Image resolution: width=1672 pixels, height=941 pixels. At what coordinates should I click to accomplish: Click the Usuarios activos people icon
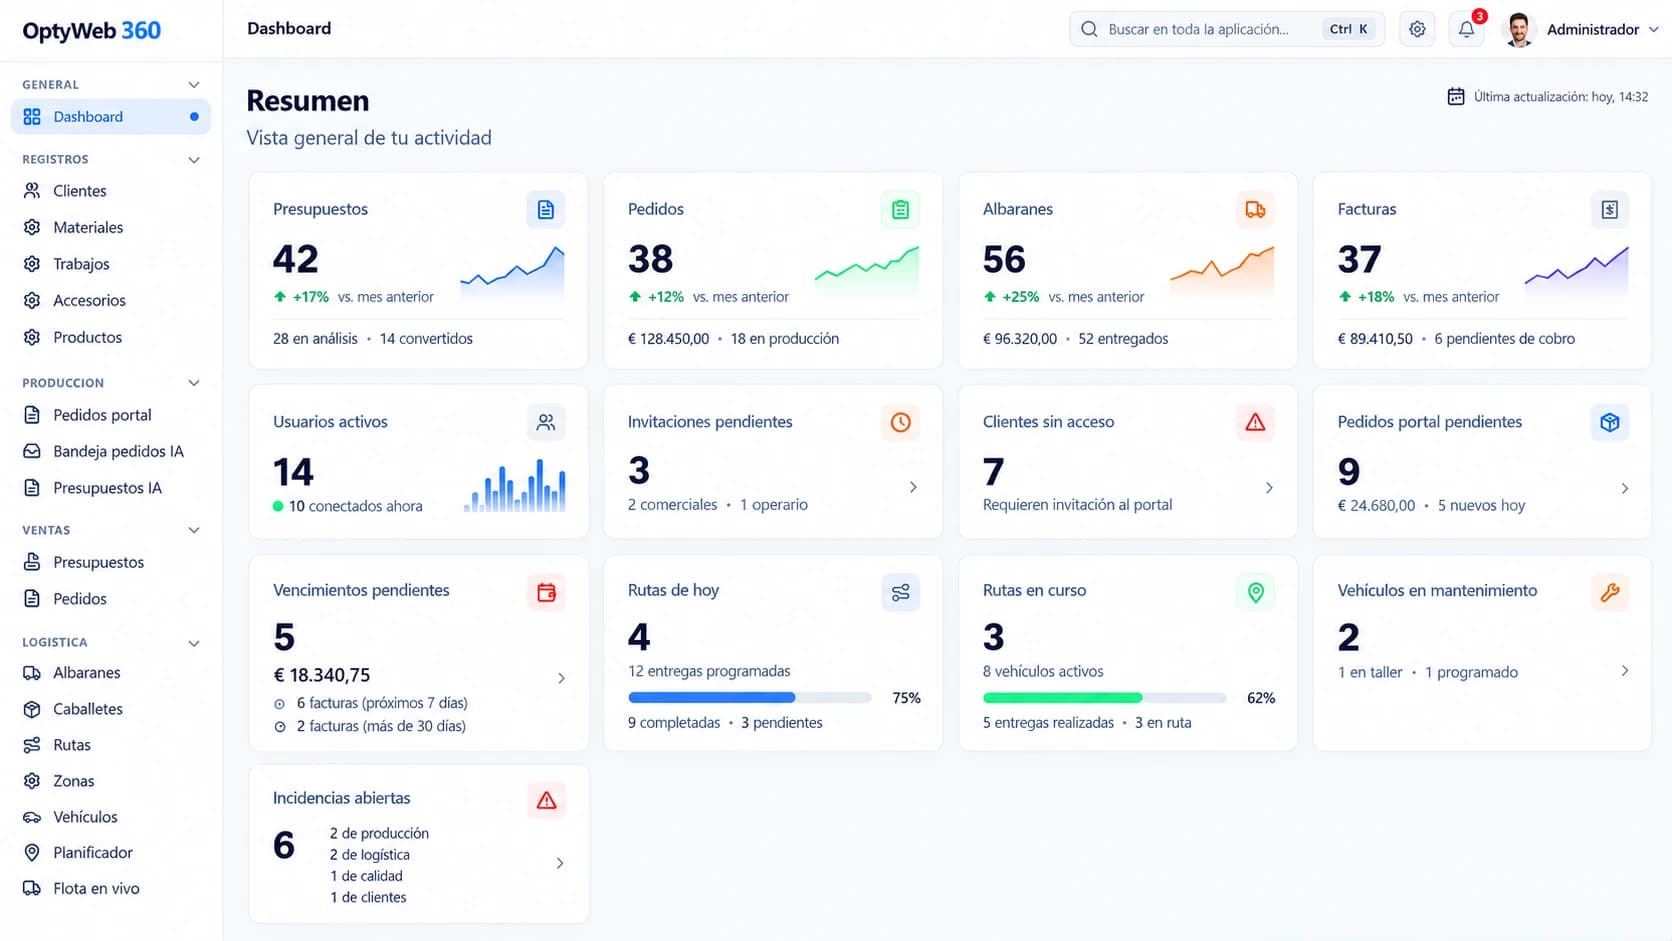[546, 422]
